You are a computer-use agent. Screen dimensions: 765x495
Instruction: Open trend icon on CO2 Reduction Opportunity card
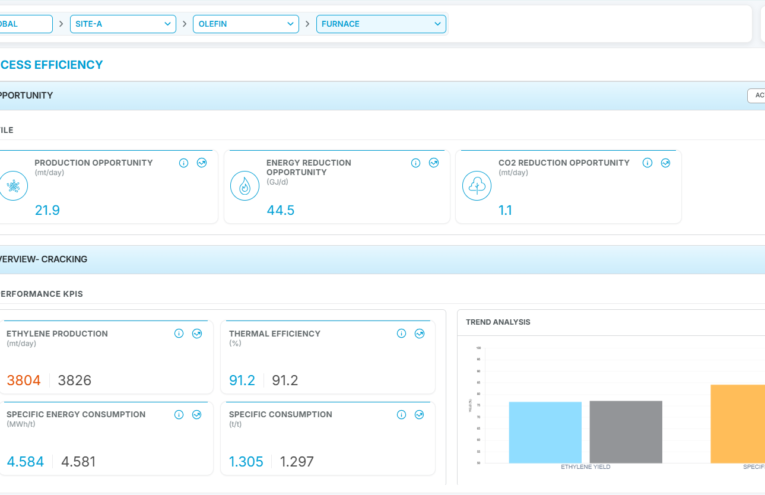pos(665,163)
